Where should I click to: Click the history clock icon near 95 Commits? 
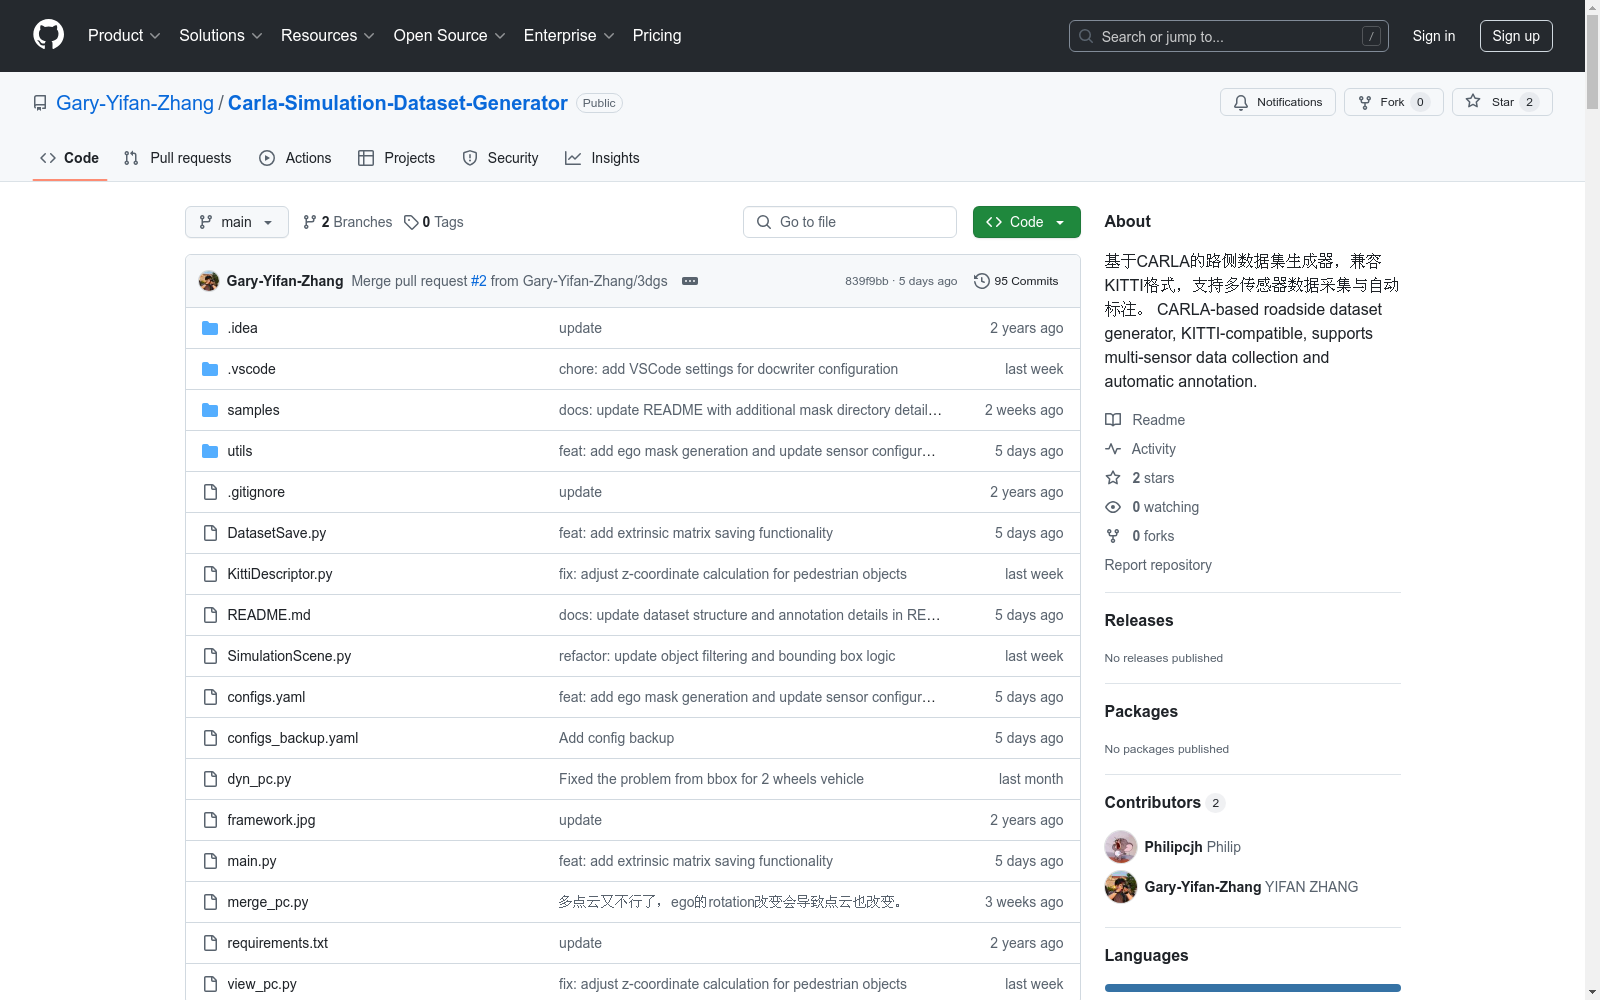point(982,281)
